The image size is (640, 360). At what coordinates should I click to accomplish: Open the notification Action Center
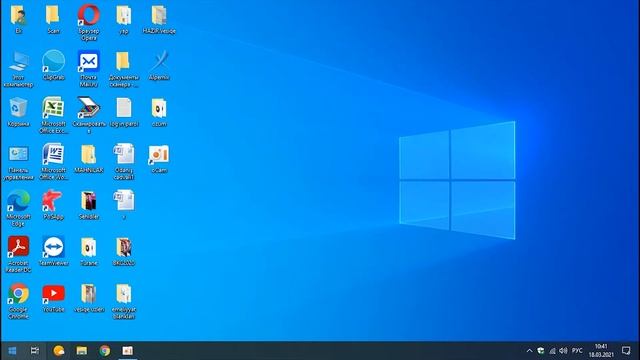point(626,351)
